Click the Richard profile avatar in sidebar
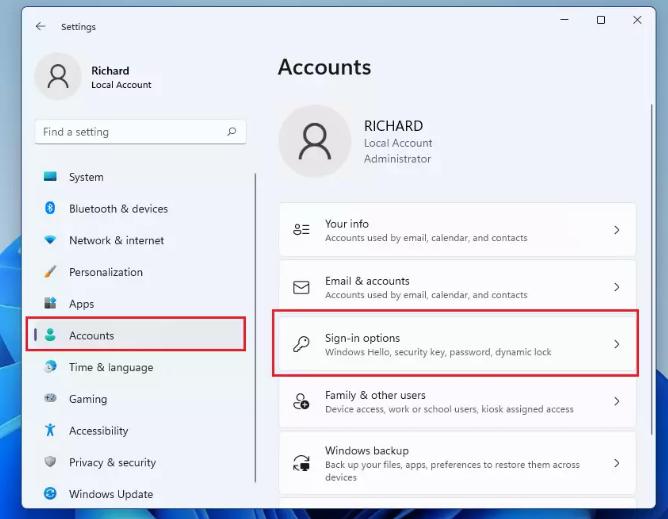This screenshot has height=519, width=668. (x=58, y=77)
